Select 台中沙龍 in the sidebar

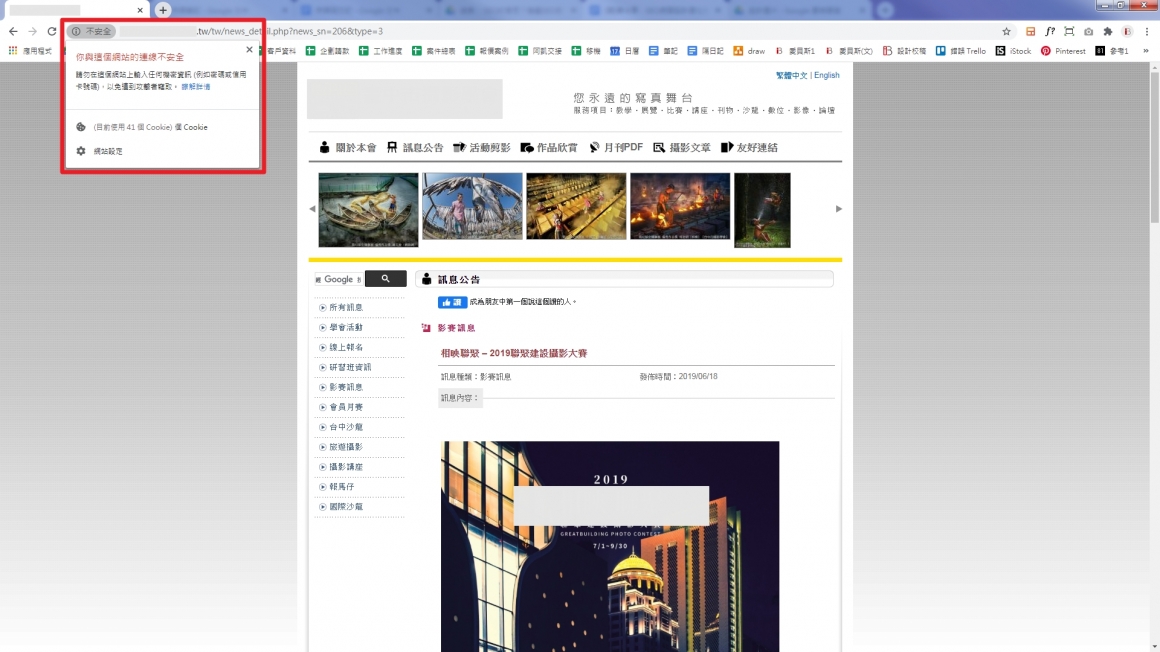(346, 427)
